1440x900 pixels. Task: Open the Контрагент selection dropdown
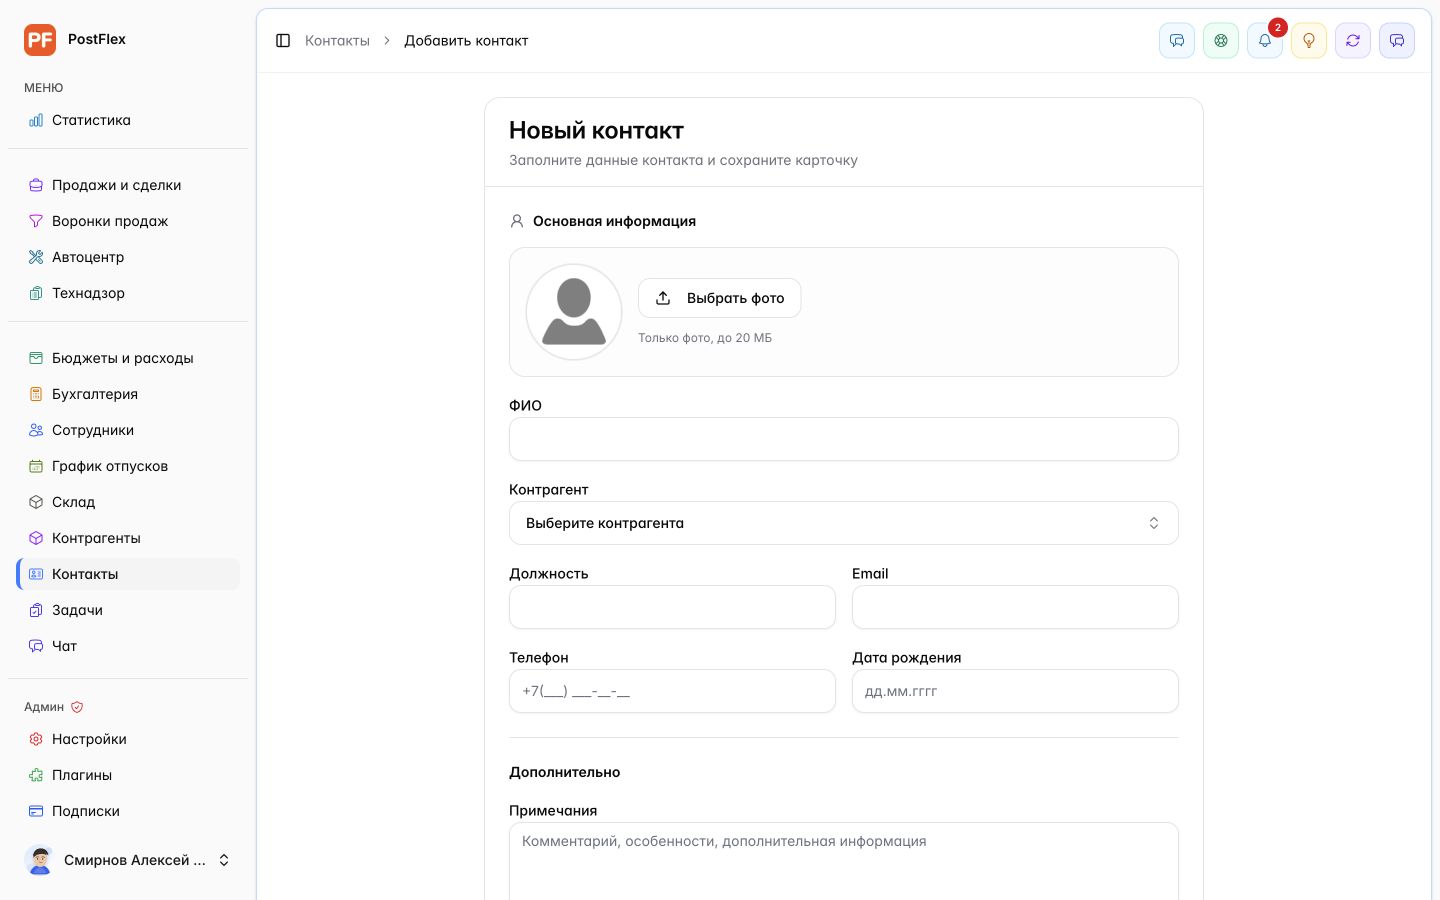click(x=844, y=523)
